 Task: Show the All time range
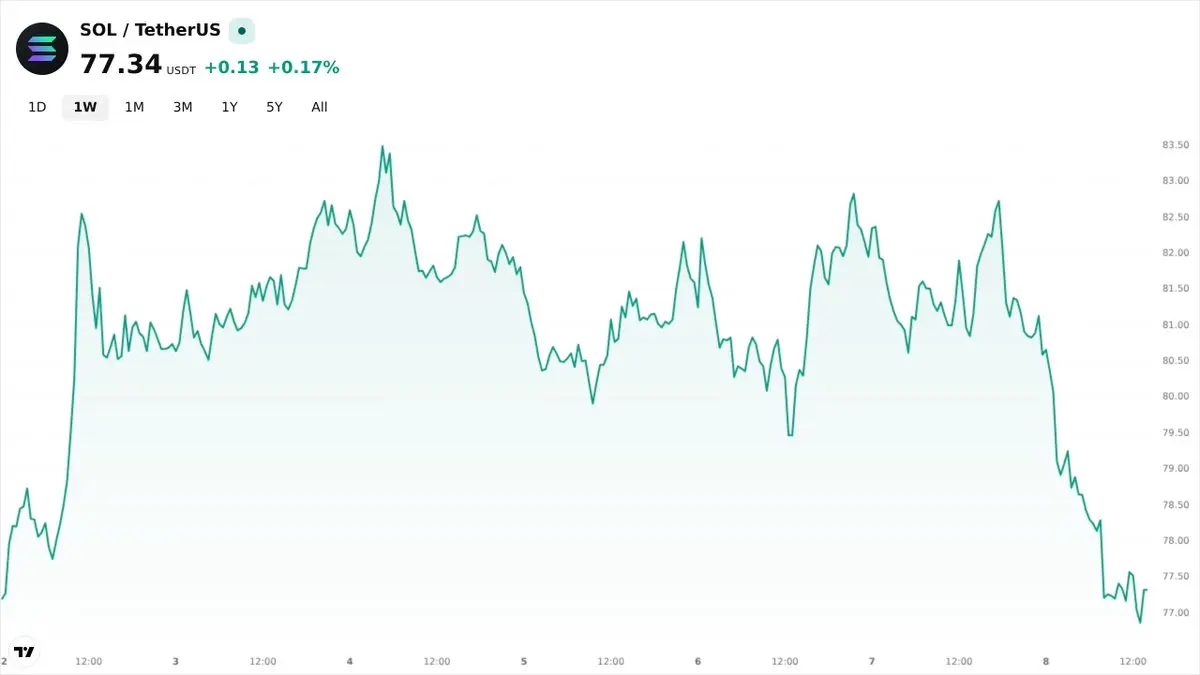coord(319,107)
